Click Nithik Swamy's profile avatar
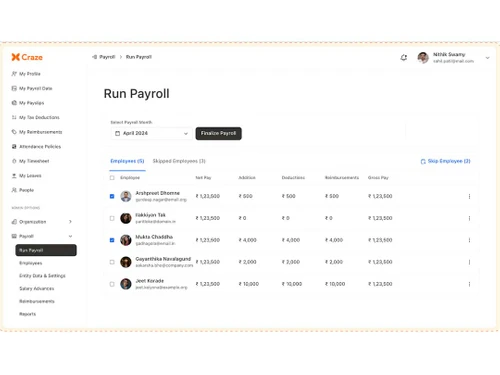This screenshot has height=375, width=500. click(423, 57)
